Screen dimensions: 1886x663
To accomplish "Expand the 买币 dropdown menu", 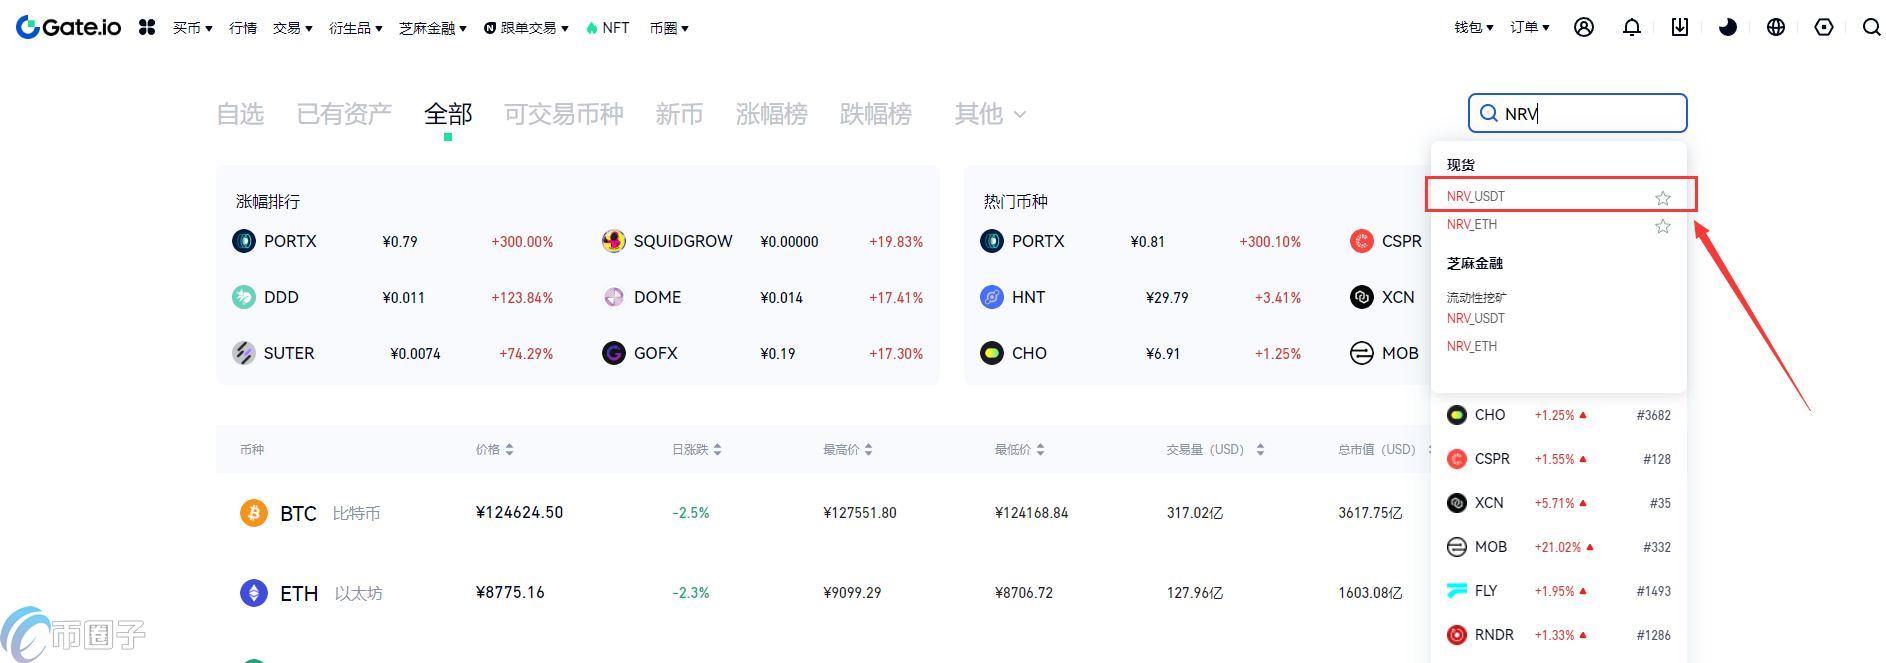I will [192, 28].
